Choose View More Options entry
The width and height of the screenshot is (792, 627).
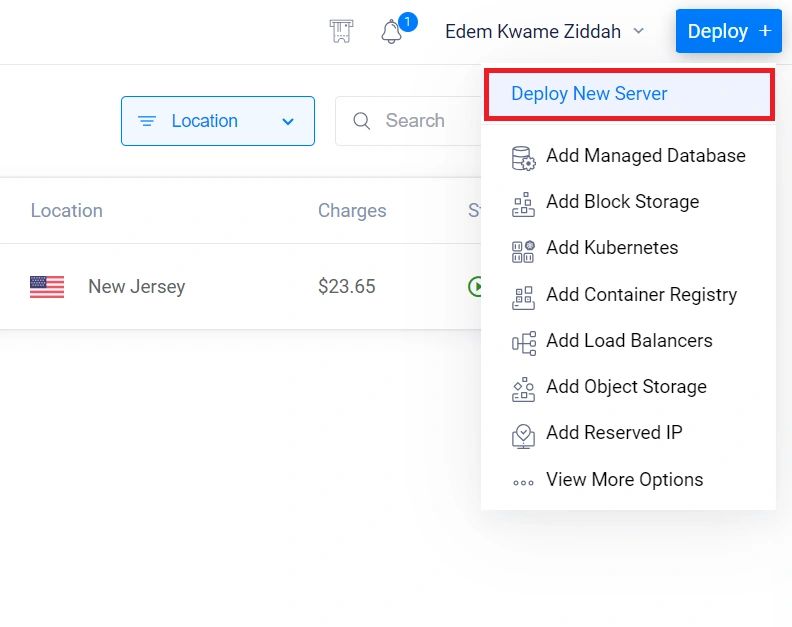(x=624, y=480)
